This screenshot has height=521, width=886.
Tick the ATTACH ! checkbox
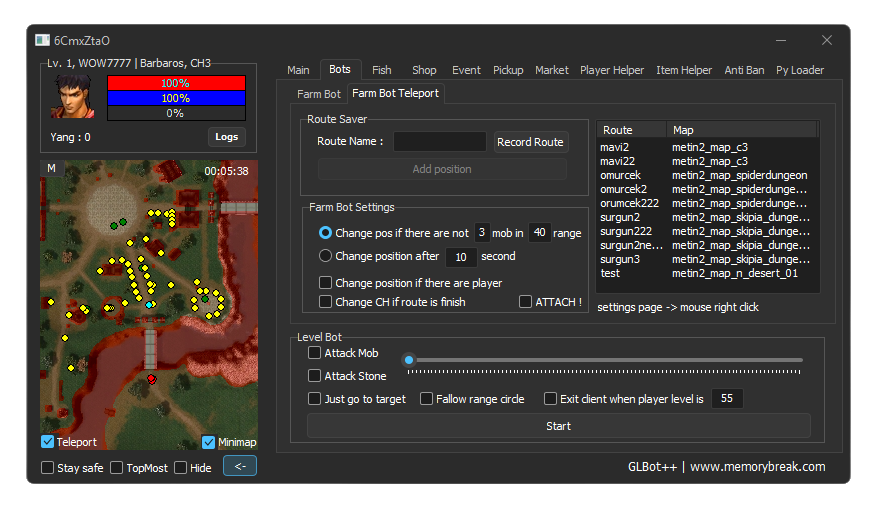[525, 302]
